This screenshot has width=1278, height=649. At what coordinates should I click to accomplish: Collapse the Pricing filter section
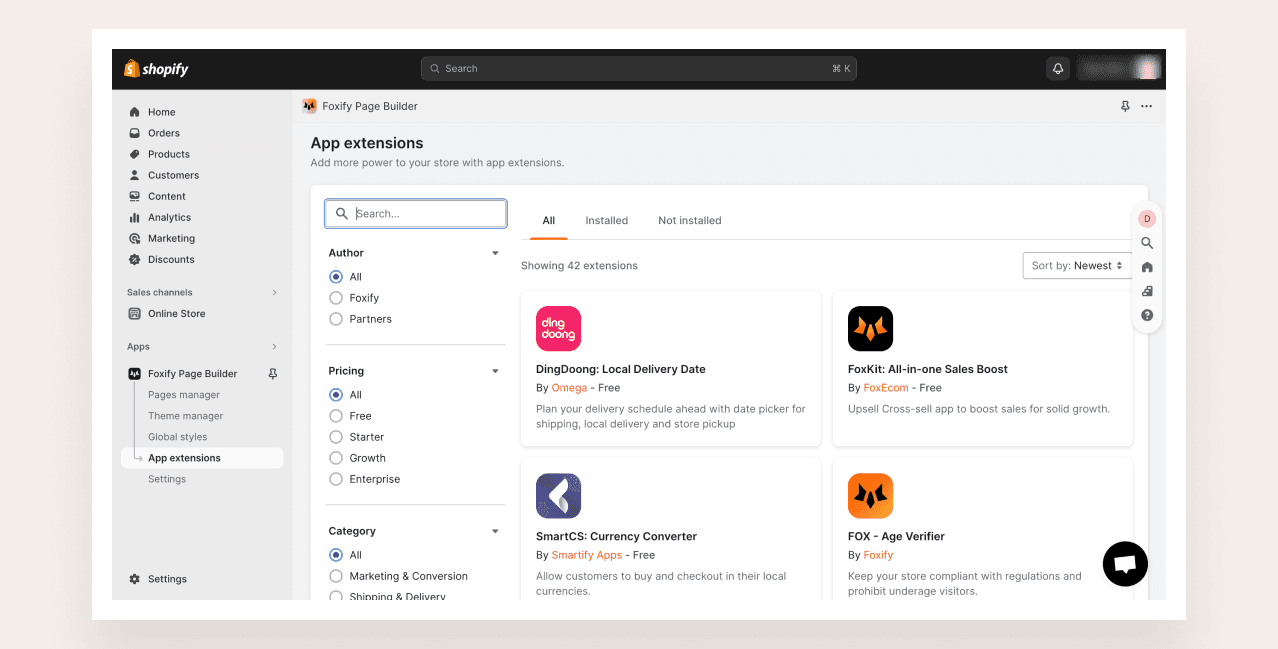pos(495,371)
